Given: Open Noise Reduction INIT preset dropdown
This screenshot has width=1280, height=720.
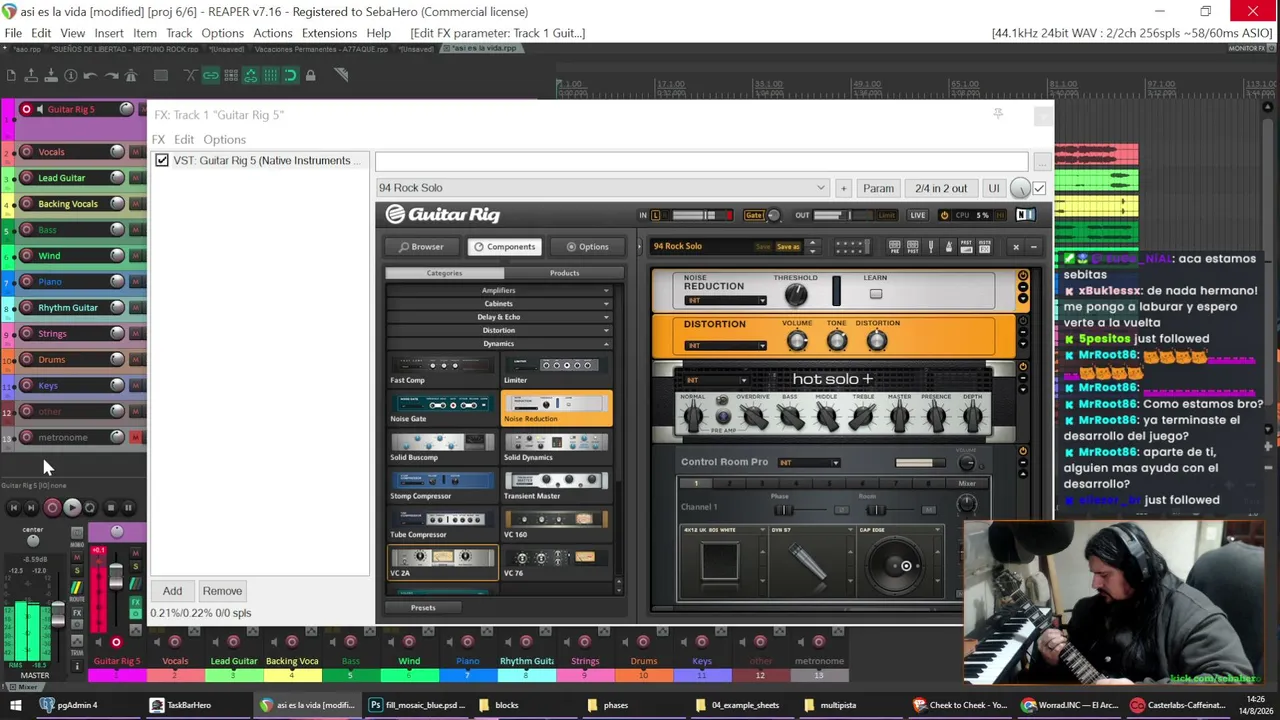Looking at the screenshot, I should [x=725, y=300].
